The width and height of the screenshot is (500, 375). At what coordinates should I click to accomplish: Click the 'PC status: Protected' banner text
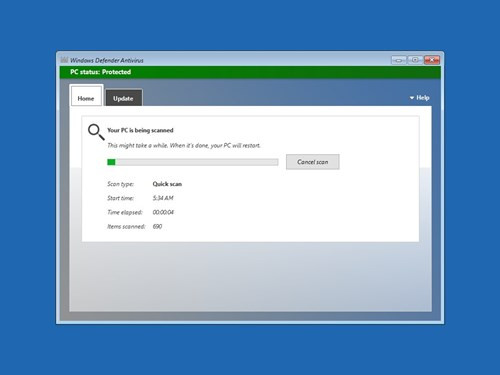click(x=101, y=72)
